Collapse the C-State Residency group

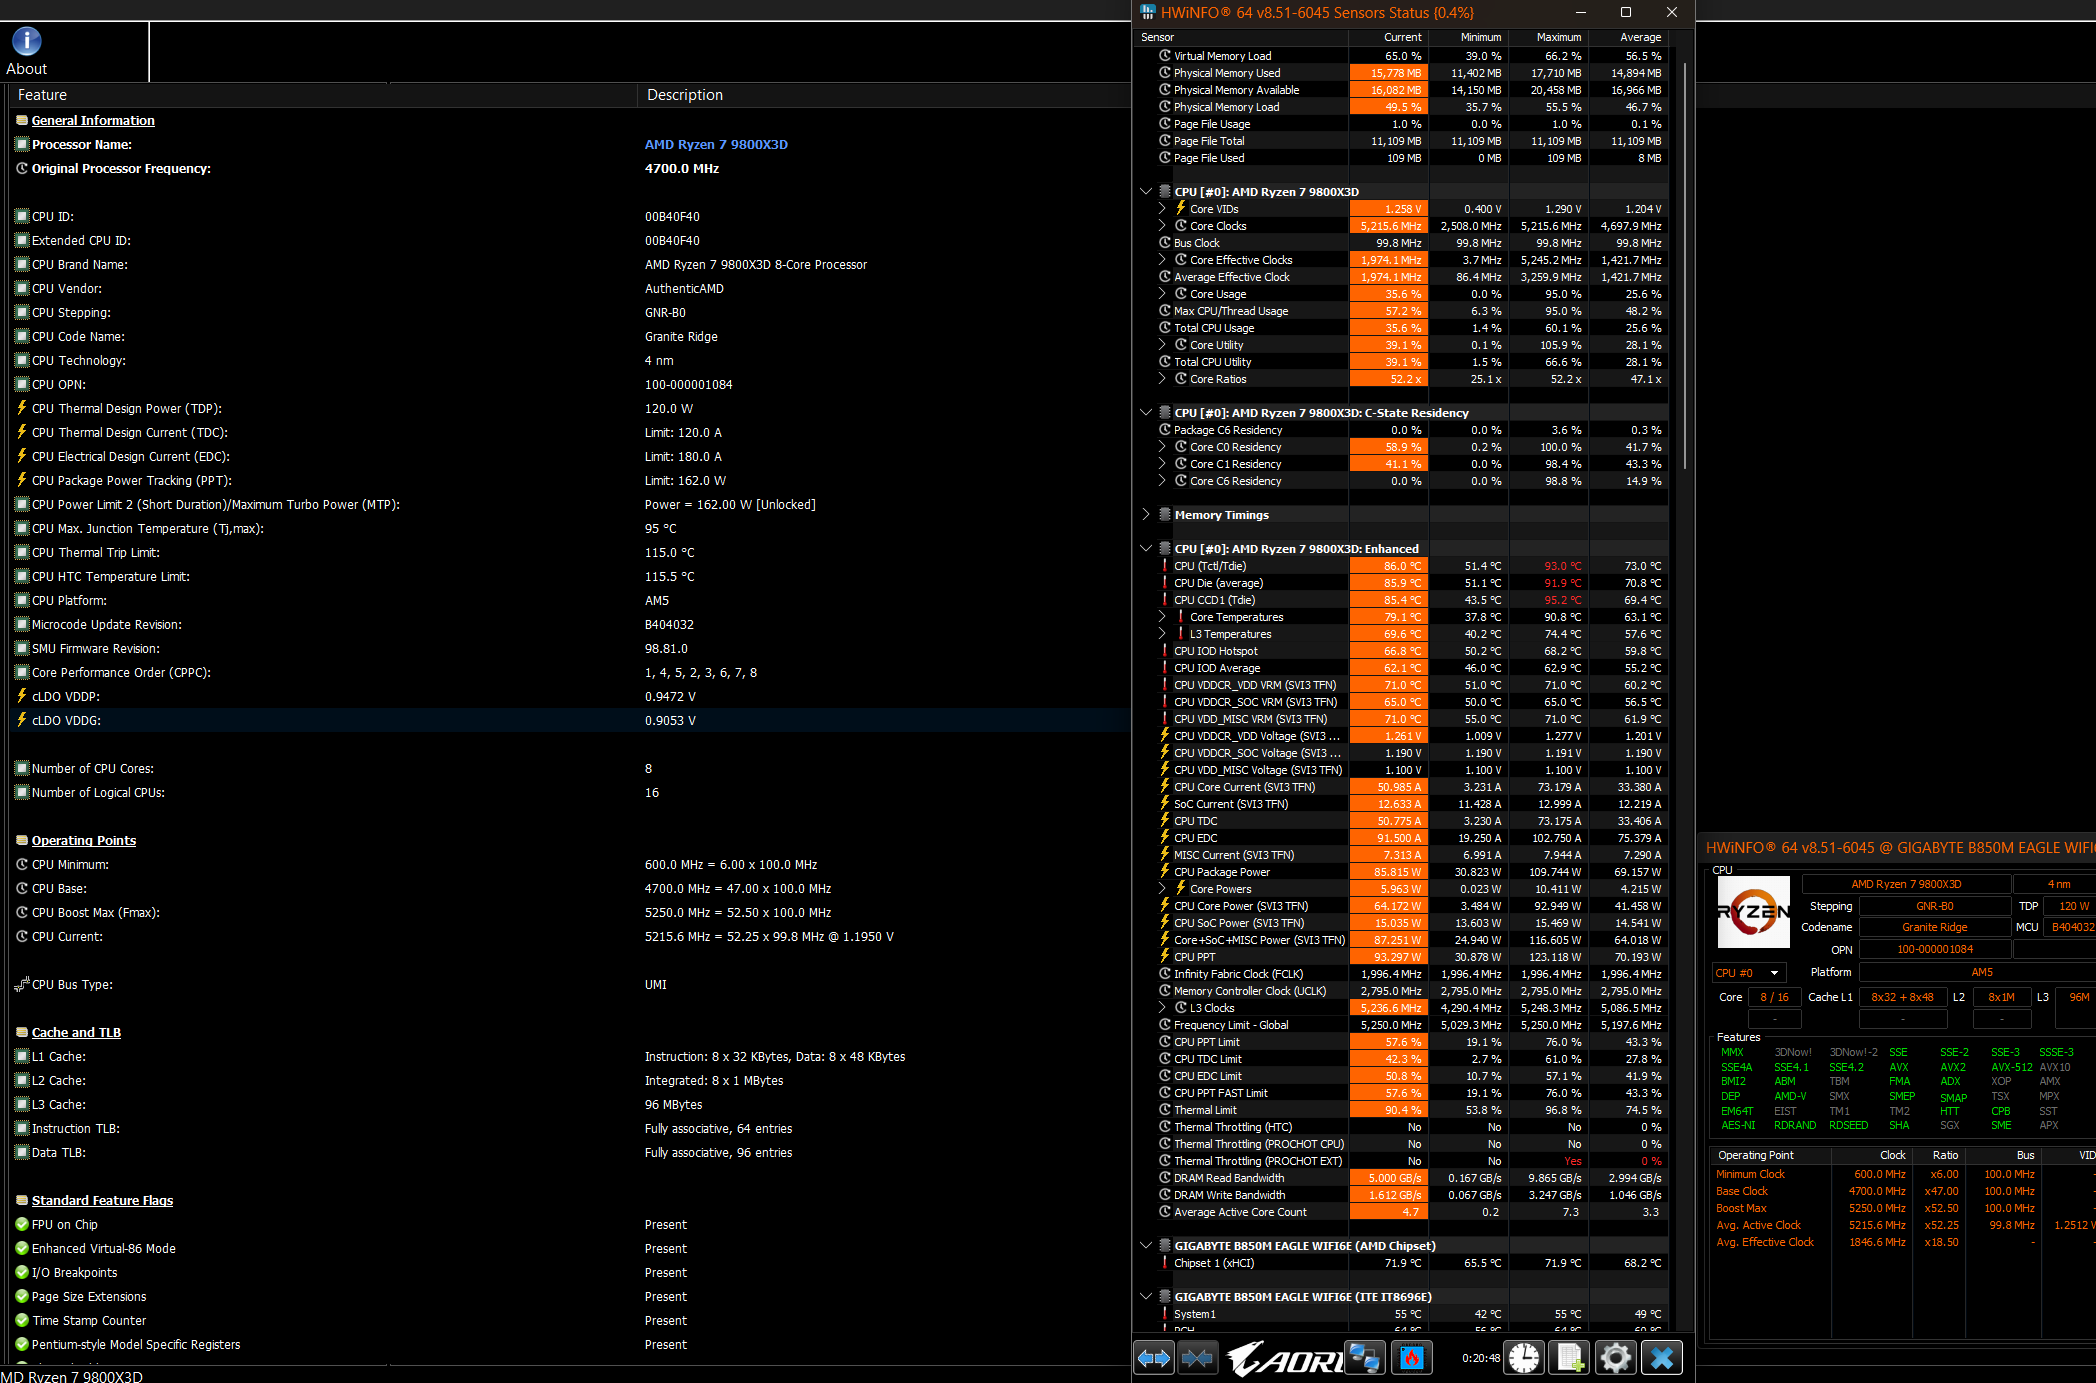1146,413
